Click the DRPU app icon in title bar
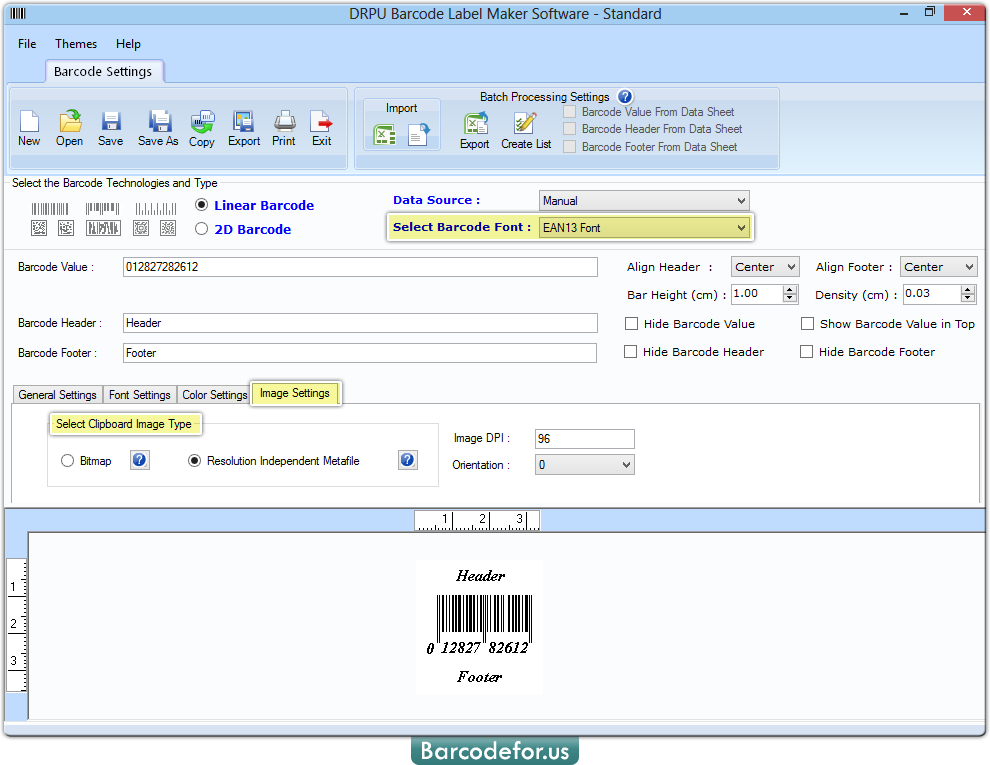This screenshot has height=765, width=990. [18, 13]
